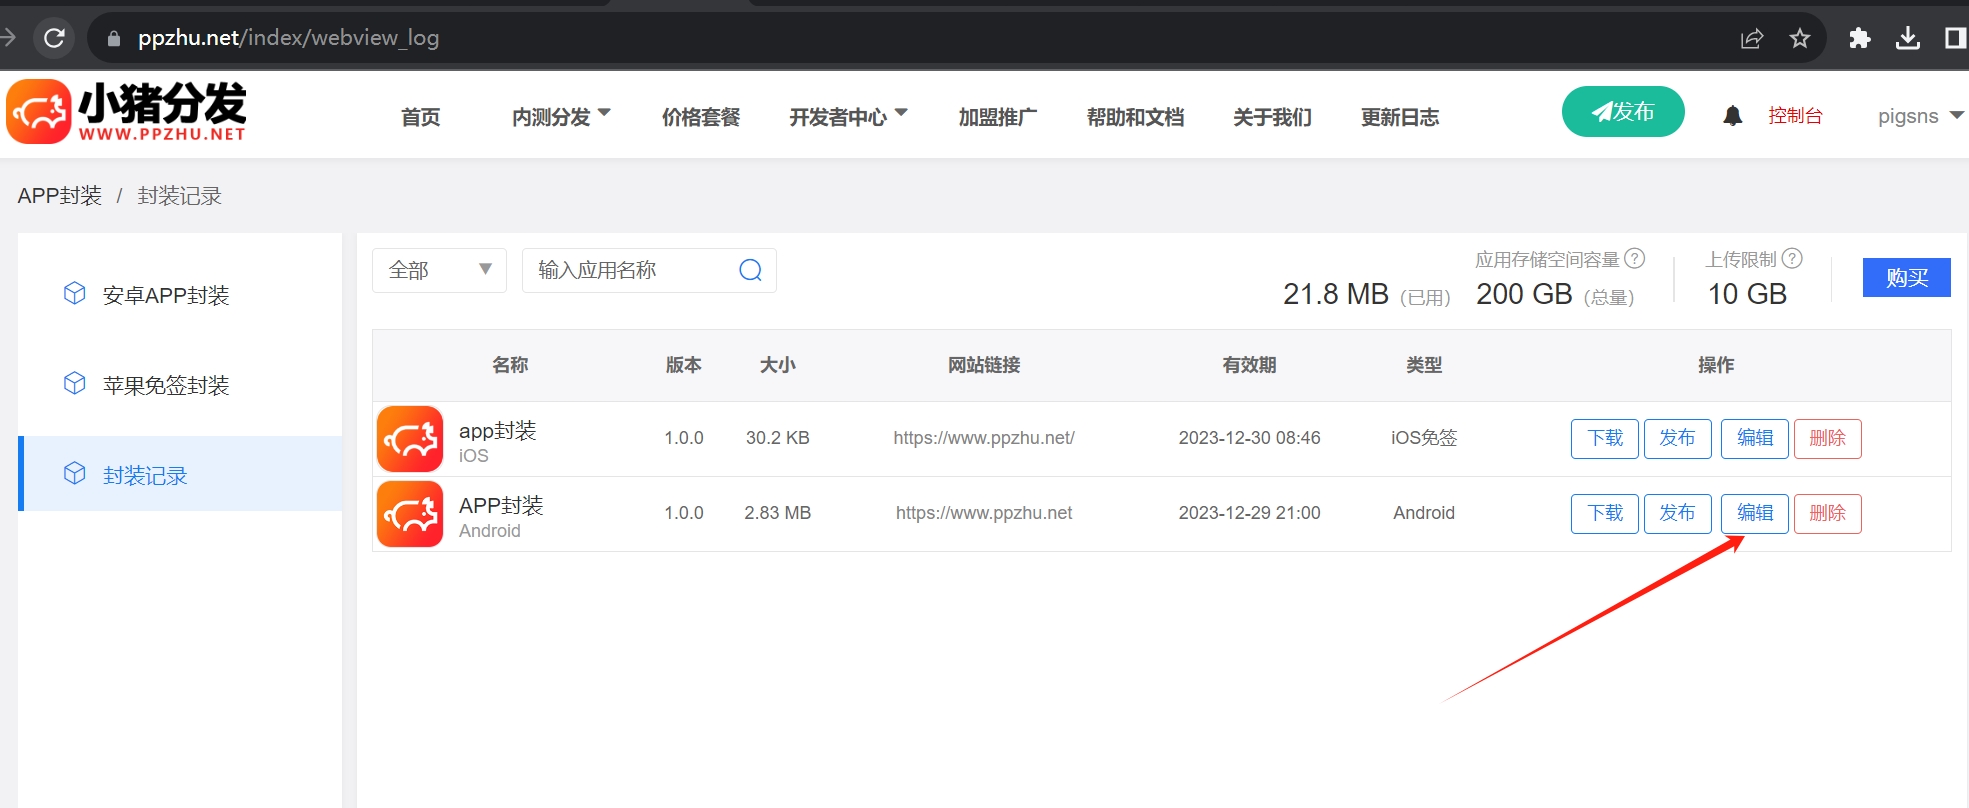Viewport: 1969px width, 808px height.
Task: Open notifications via the bell icon
Action: coord(1733,116)
